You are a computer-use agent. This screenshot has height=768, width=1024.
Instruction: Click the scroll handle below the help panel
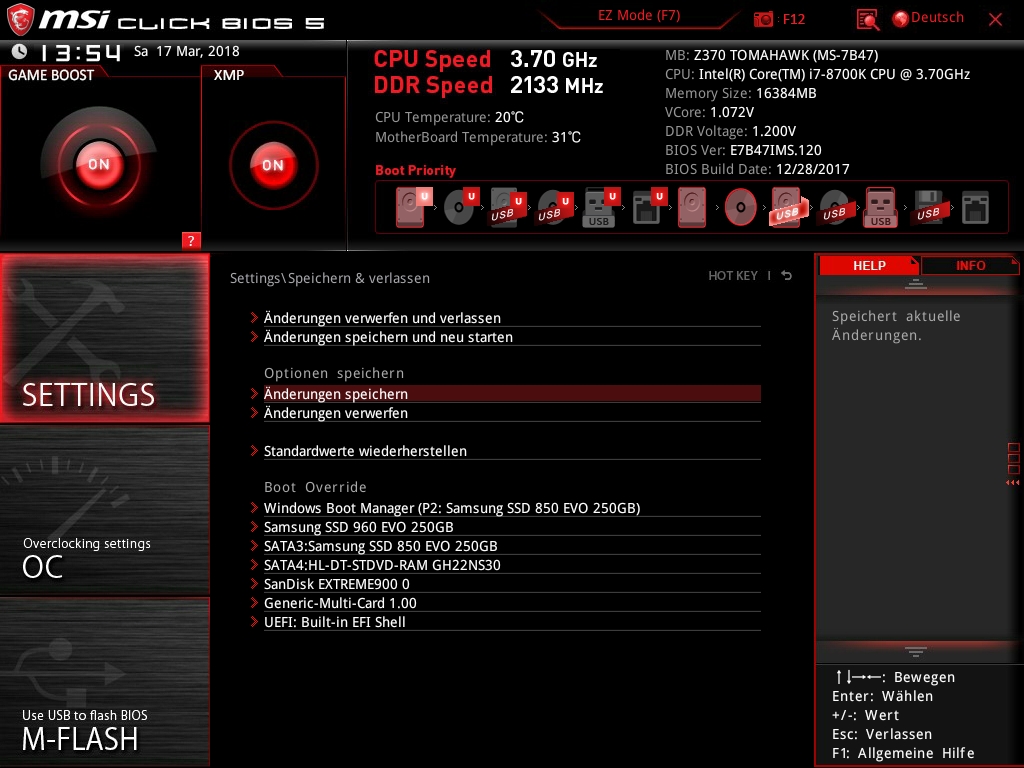(x=916, y=651)
